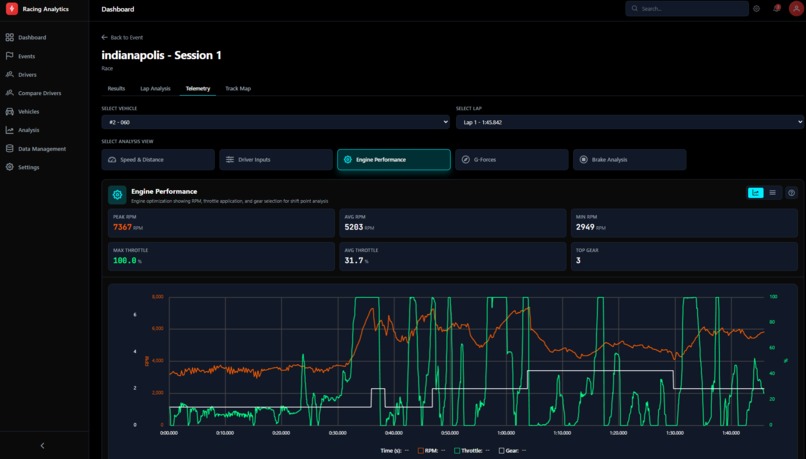Toggle the RPM legend swatch
The height and width of the screenshot is (459, 806).
click(x=420, y=451)
